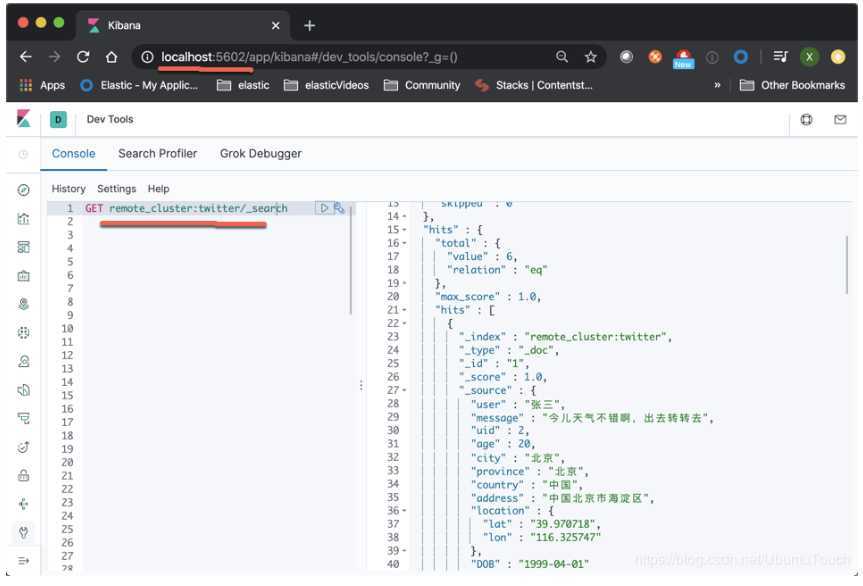This screenshot has width=863, height=586.
Task: Open the Dashboard app in sidebar
Action: (x=24, y=247)
